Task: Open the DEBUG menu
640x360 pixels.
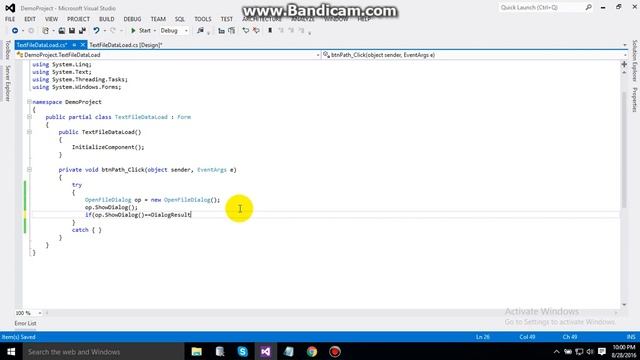Action: (x=132, y=19)
